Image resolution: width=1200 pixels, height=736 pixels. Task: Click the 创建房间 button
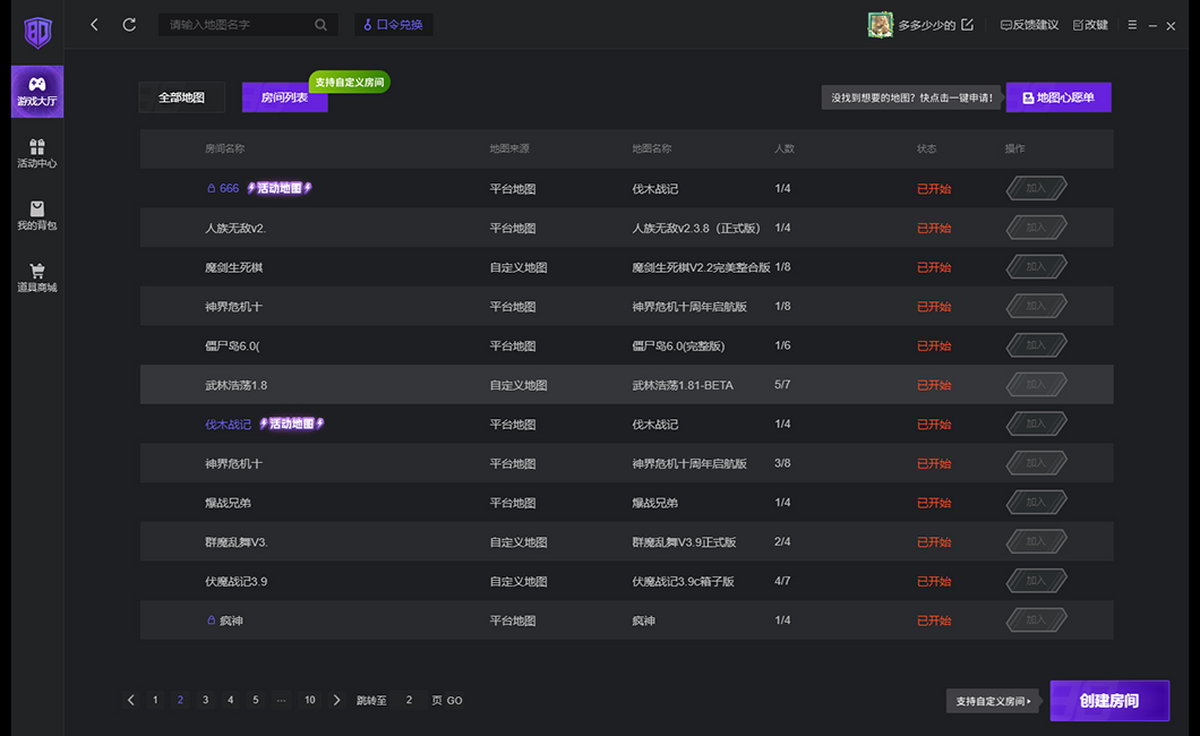(x=1109, y=700)
